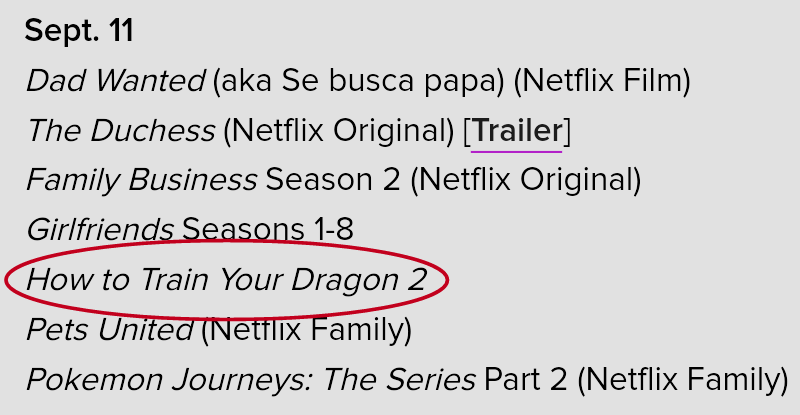Select the "Pets United" title
The height and width of the screenshot is (415, 800).
coord(110,329)
